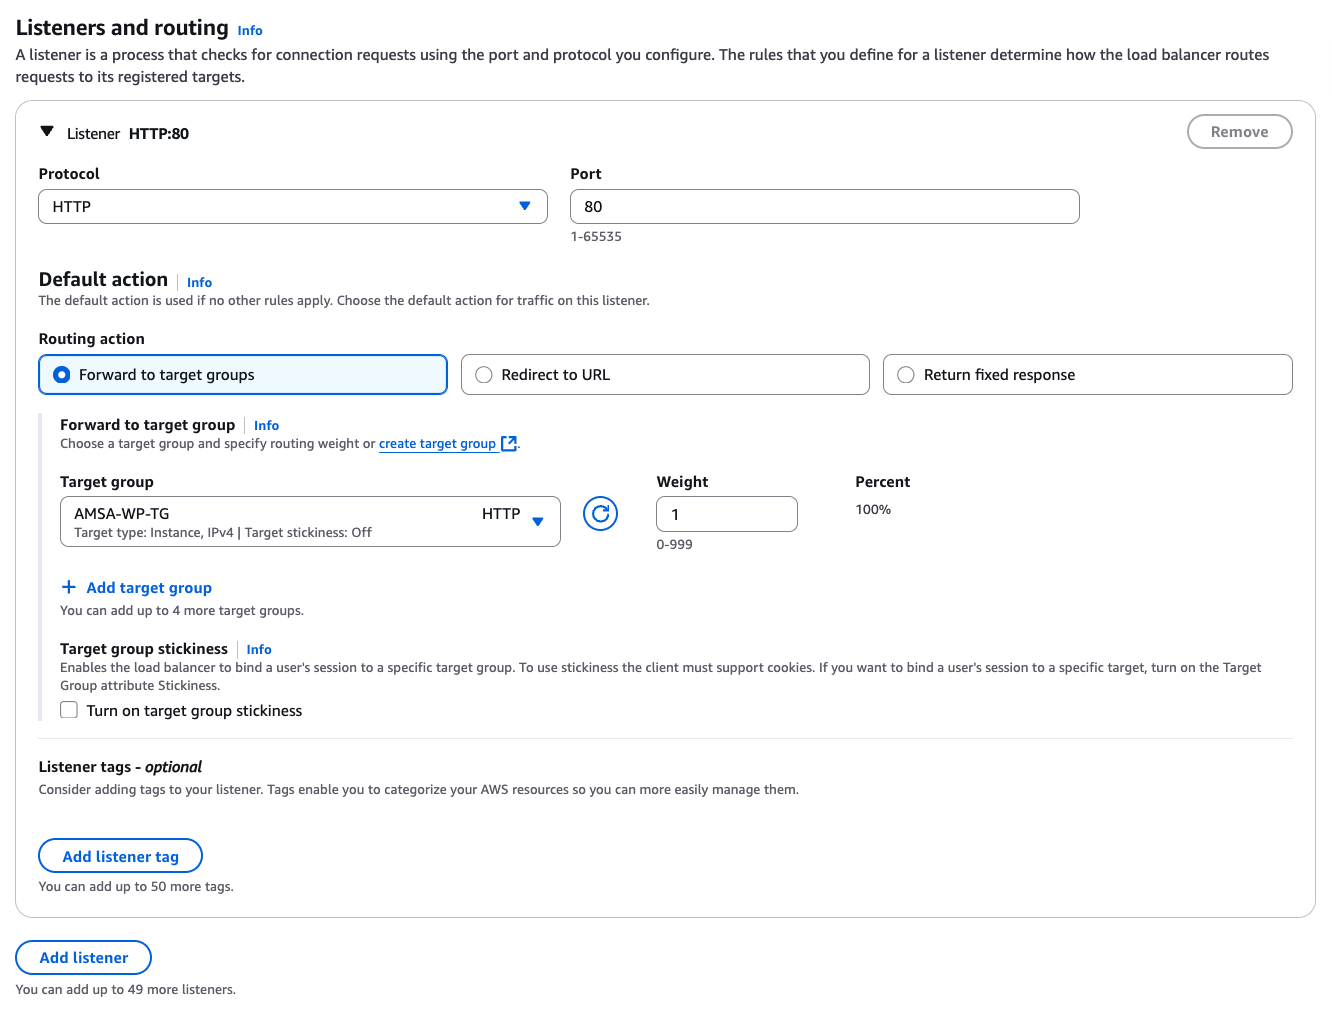1332x1009 pixels.
Task: Remove the HTTP:80 listener
Action: [x=1239, y=132]
